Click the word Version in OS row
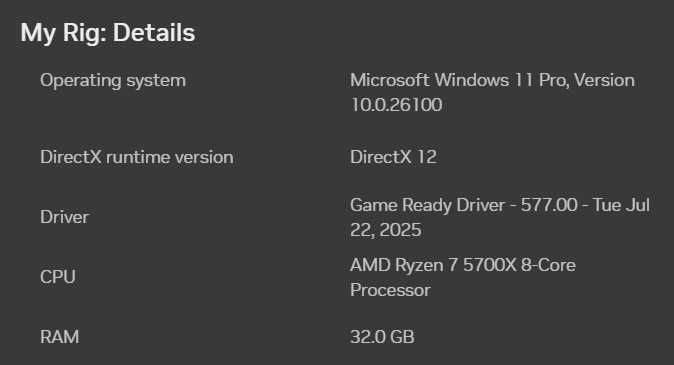 pos(604,80)
